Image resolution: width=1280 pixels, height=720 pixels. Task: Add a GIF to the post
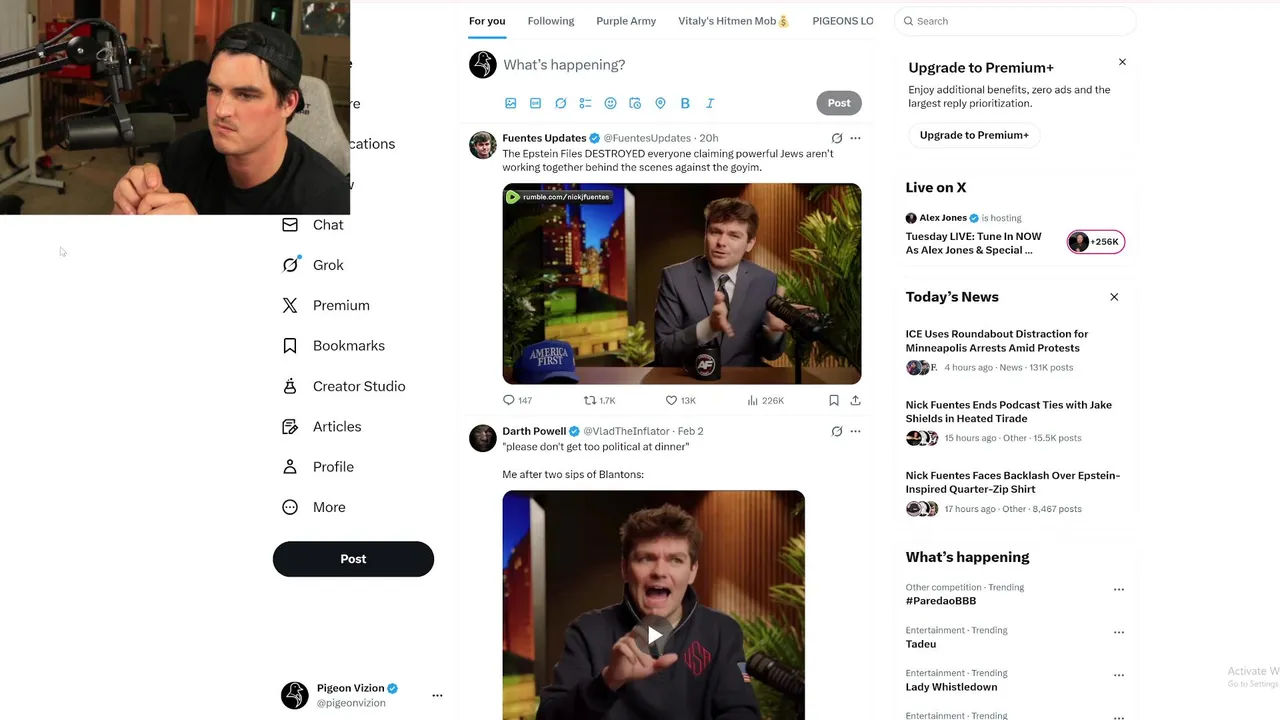tap(535, 103)
